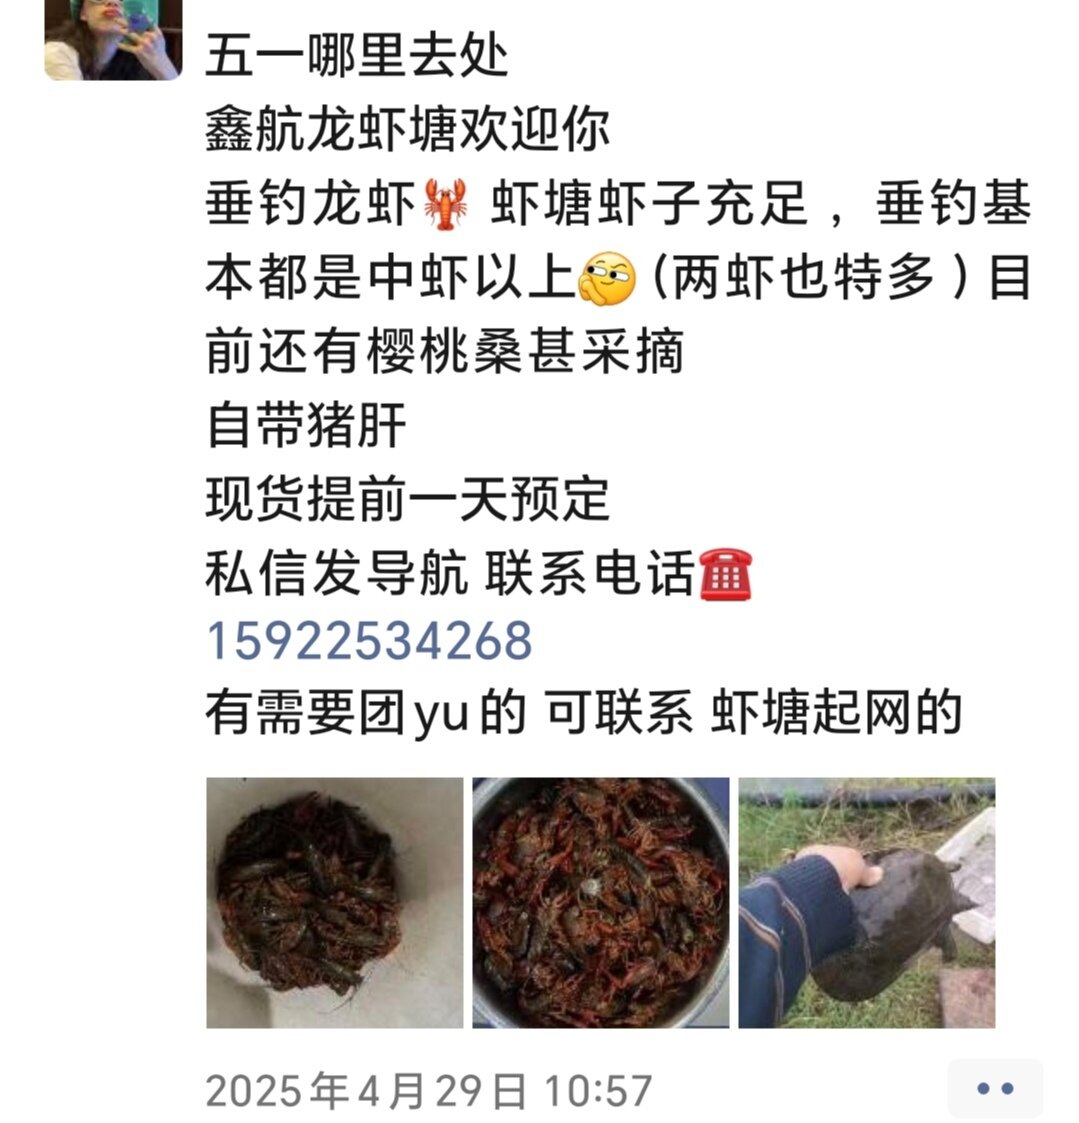
Task: Tap the two-dot comment menu button
Action: click(995, 1089)
